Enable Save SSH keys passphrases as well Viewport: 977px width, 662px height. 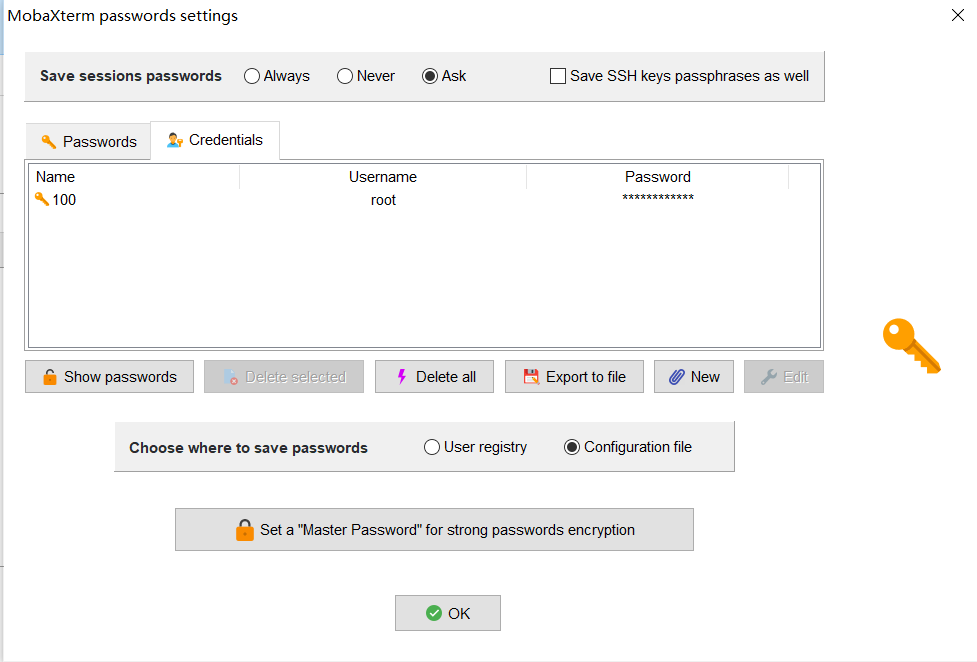(558, 76)
